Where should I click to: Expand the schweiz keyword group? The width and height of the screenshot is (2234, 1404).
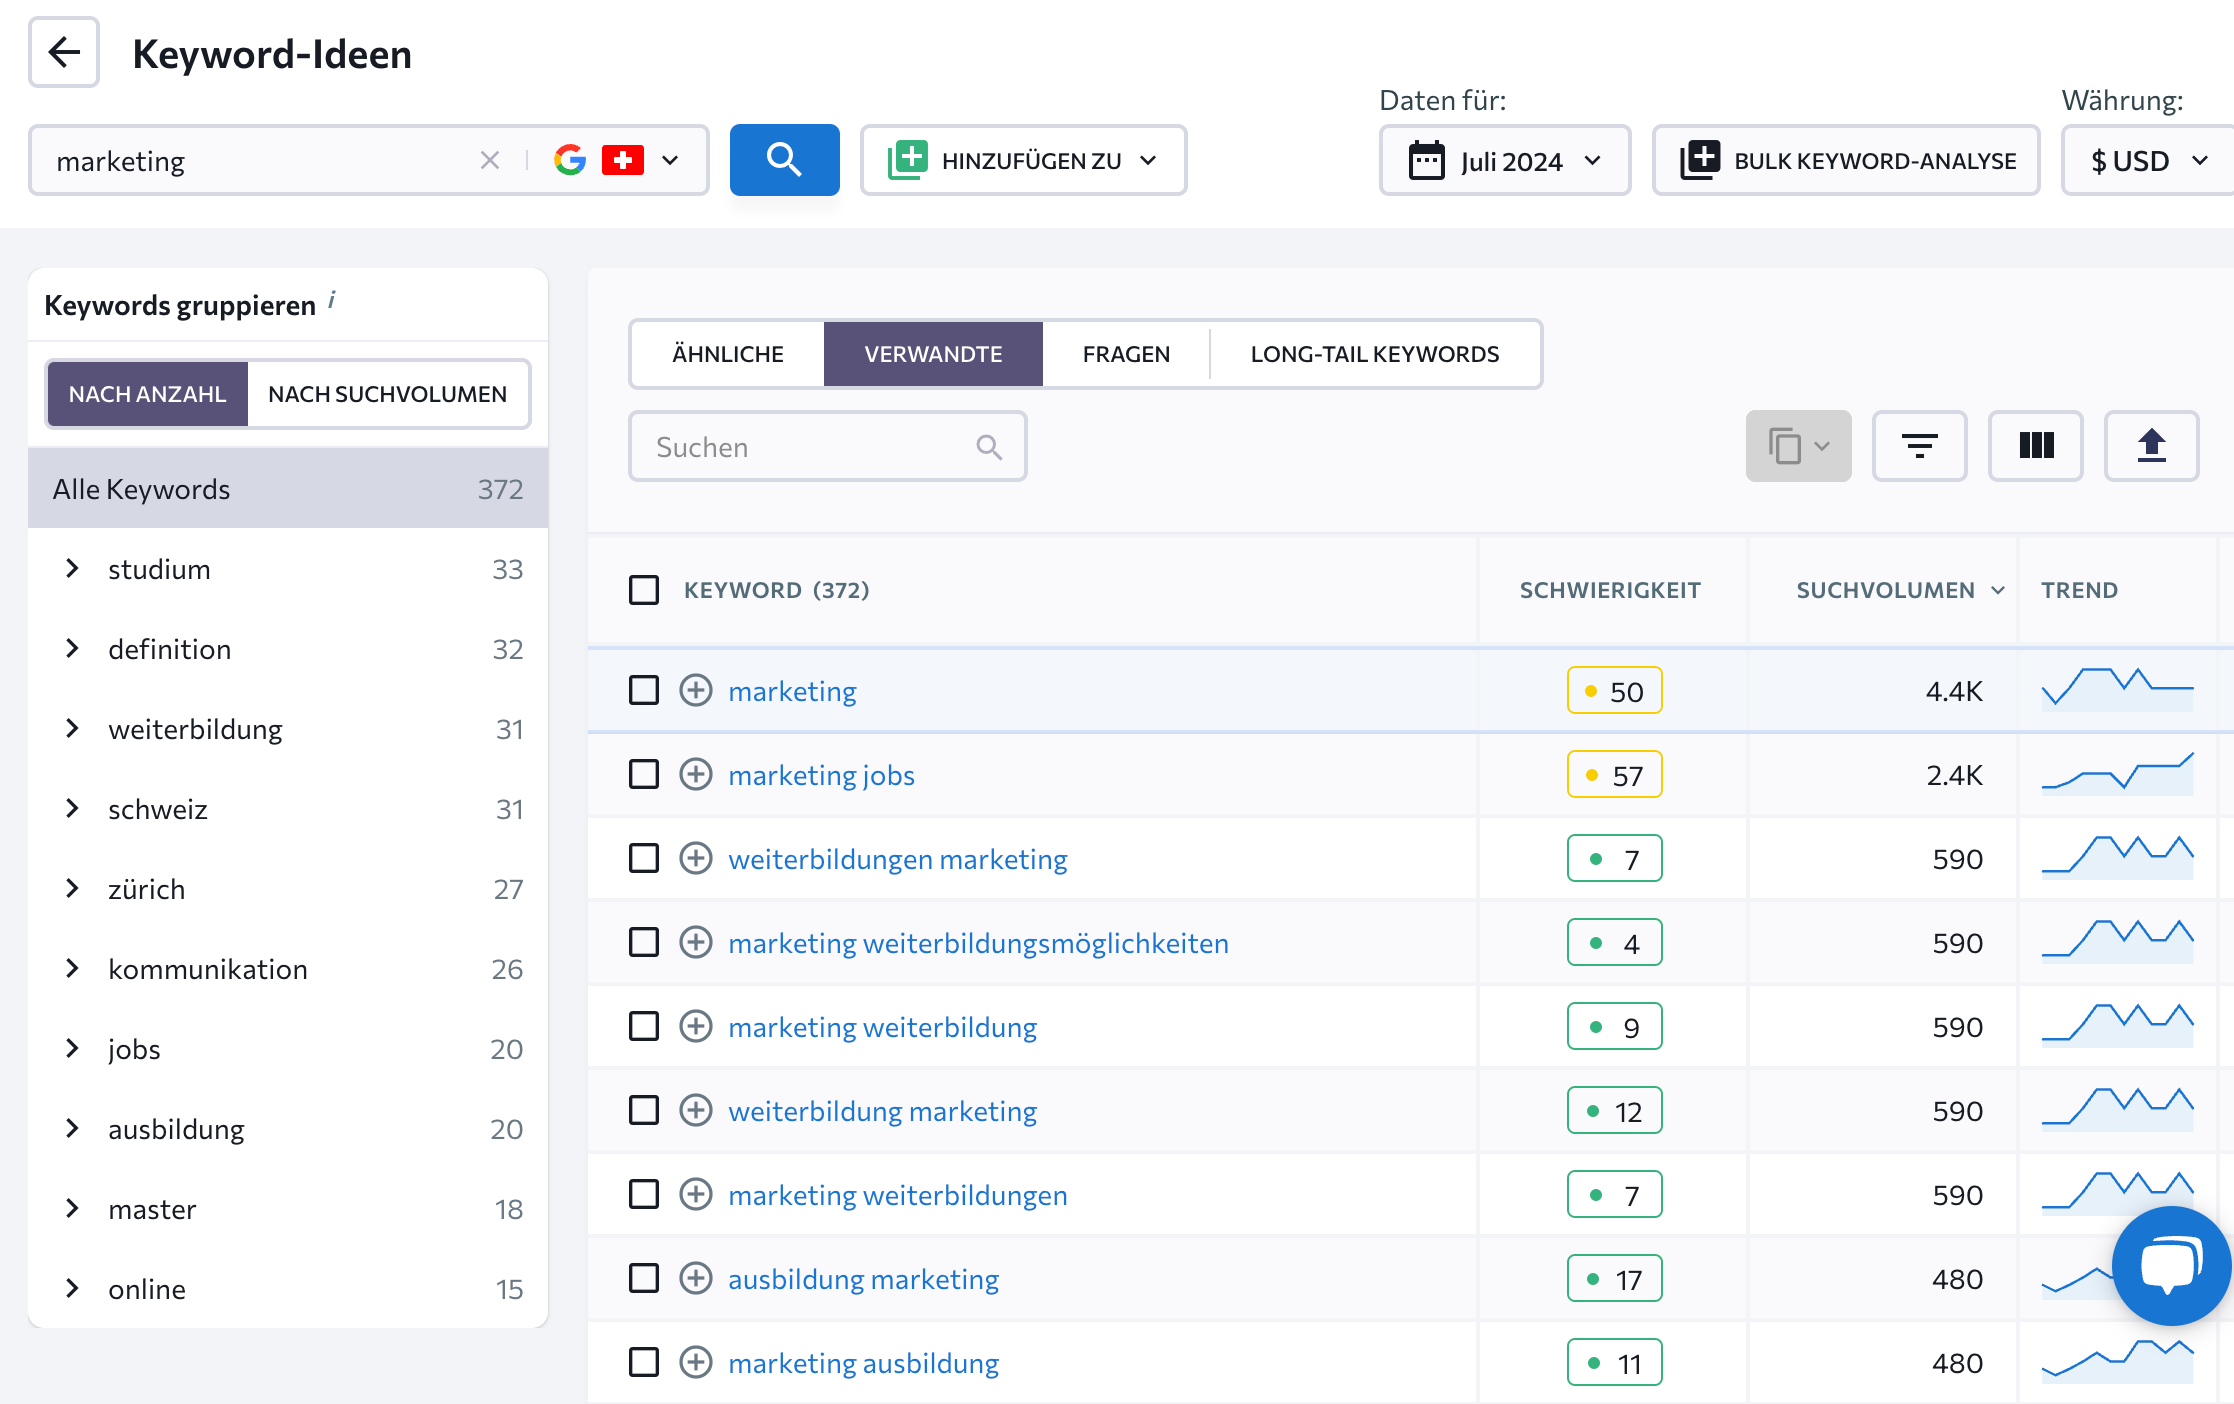(72, 808)
